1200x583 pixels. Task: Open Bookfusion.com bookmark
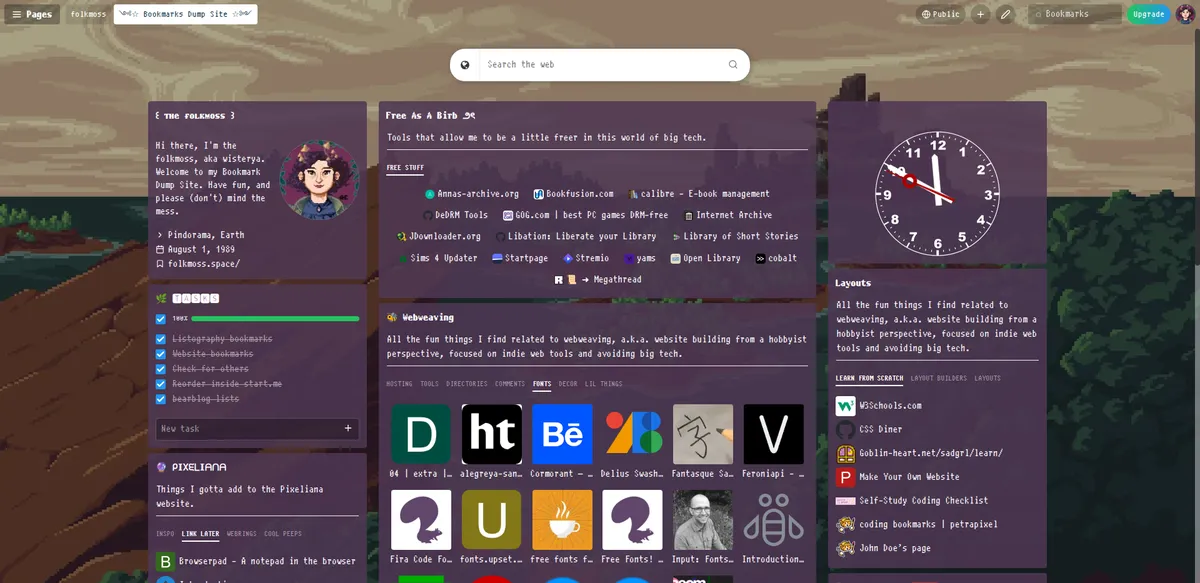click(573, 194)
